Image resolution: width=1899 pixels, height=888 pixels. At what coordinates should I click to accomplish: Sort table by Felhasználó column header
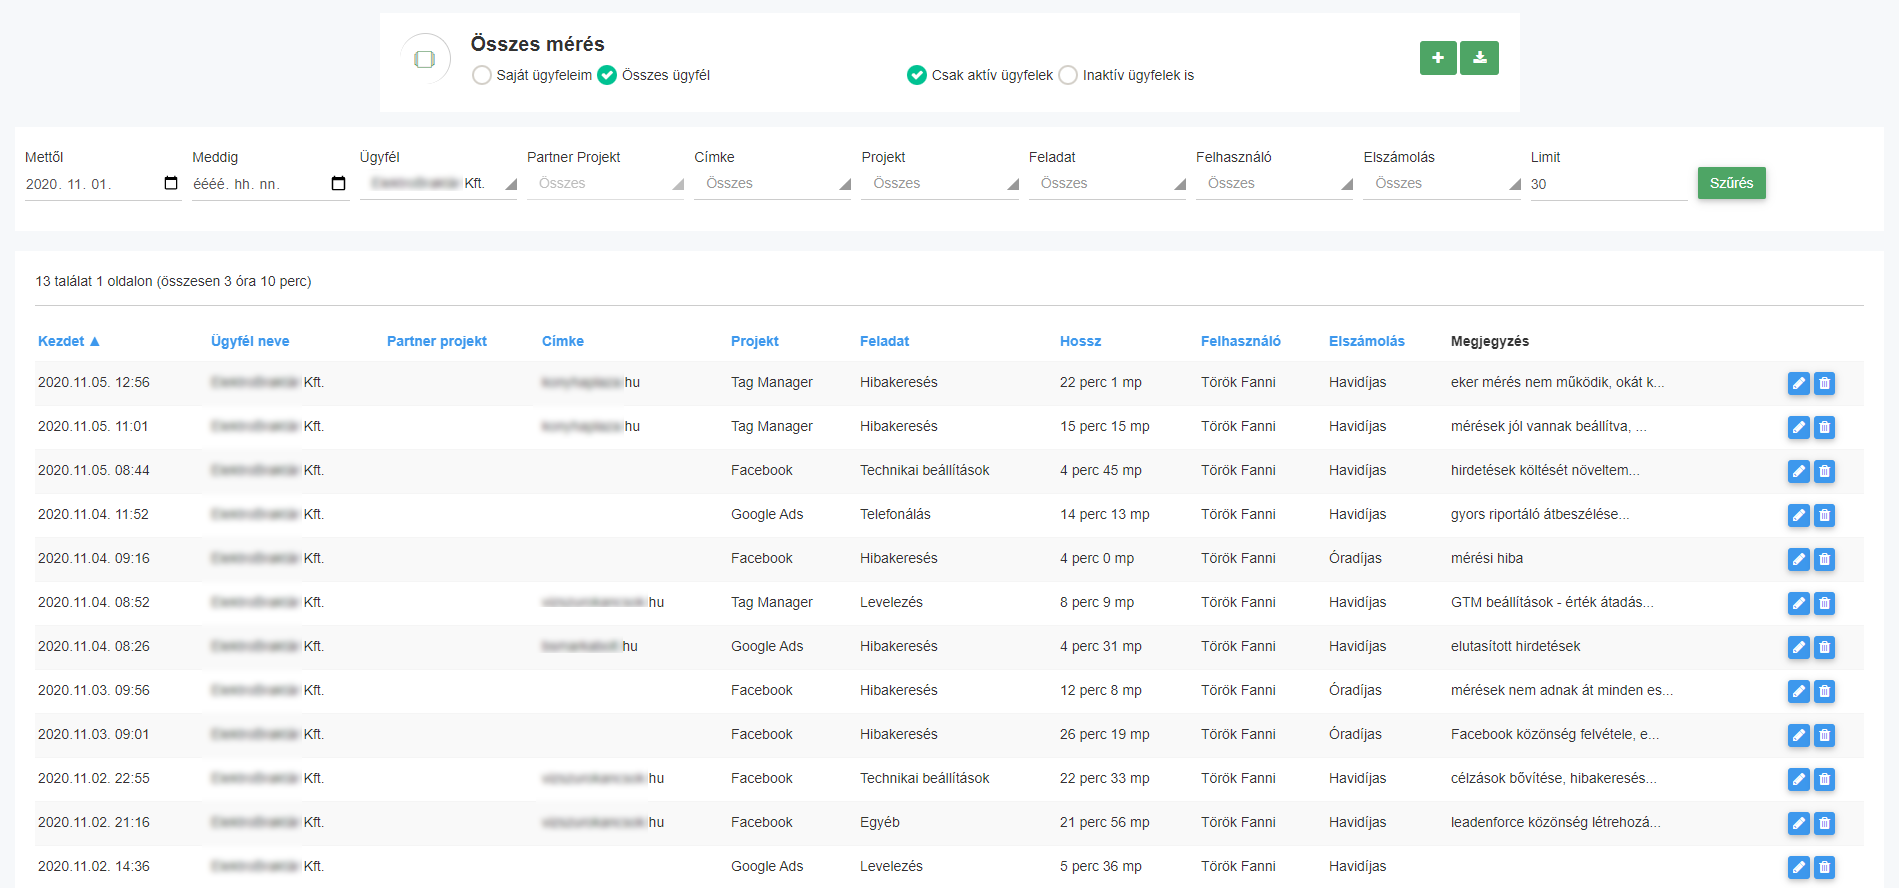tap(1241, 341)
